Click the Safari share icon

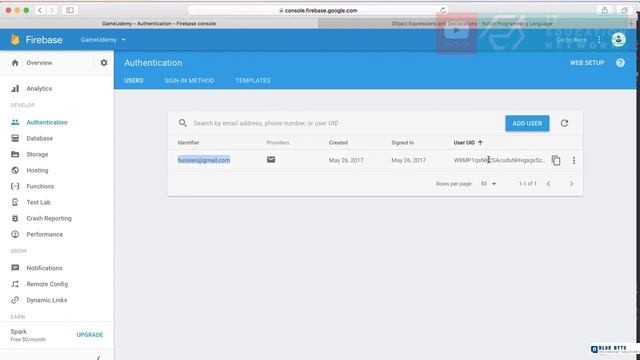pos(605,10)
